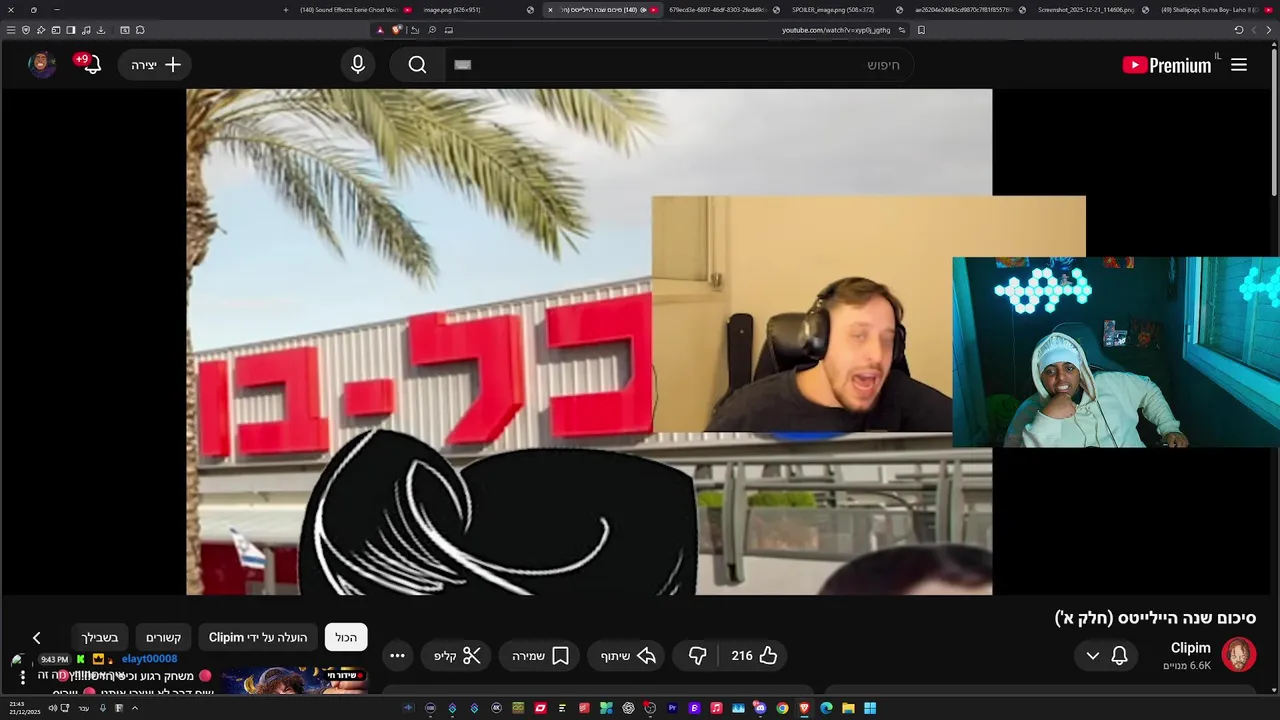
Task: Create a clip with the קליפ button
Action: point(457,656)
